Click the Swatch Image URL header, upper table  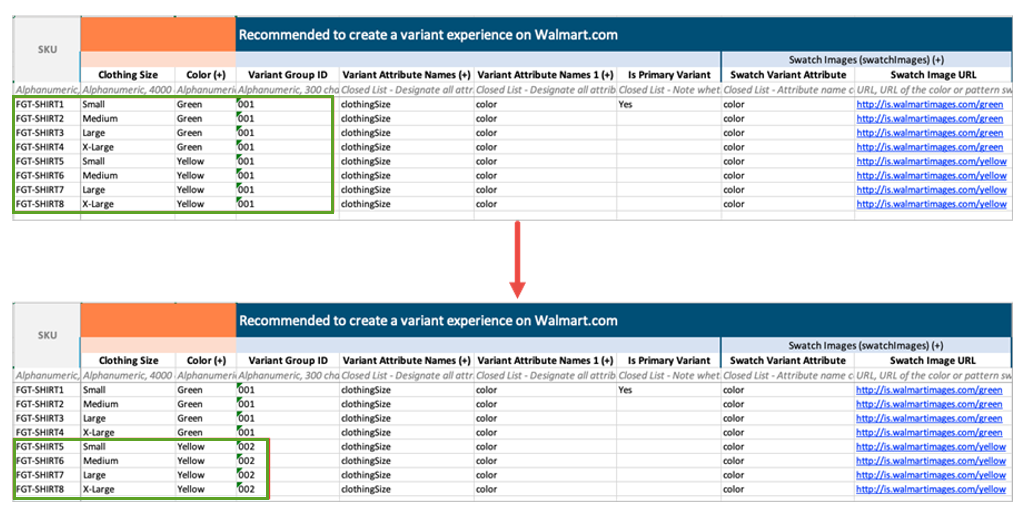pyautogui.click(x=933, y=75)
